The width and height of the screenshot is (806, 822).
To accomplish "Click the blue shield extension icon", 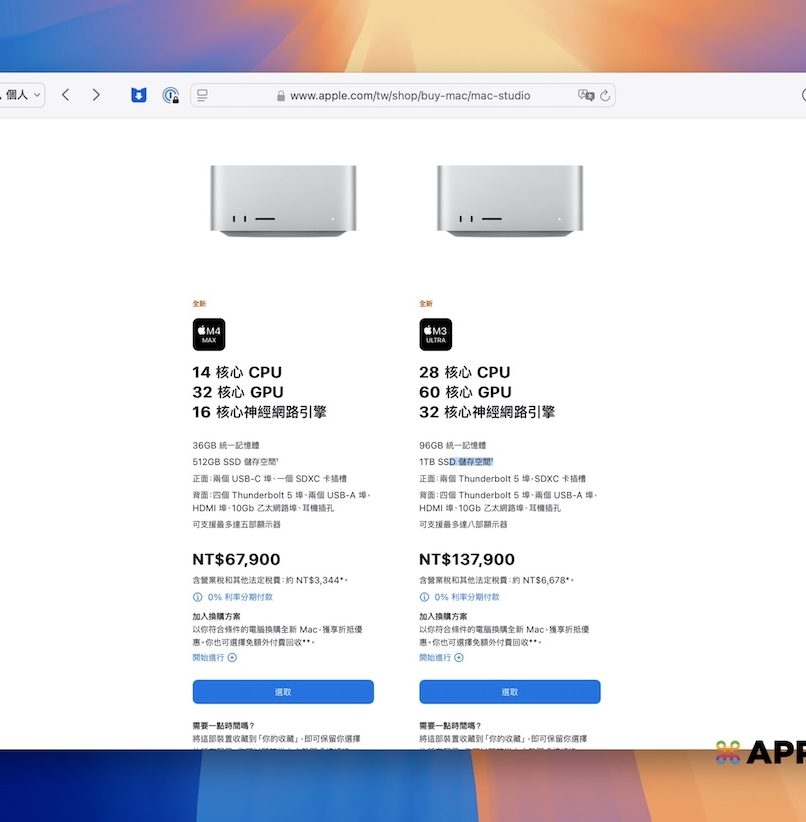I will click(x=139, y=95).
